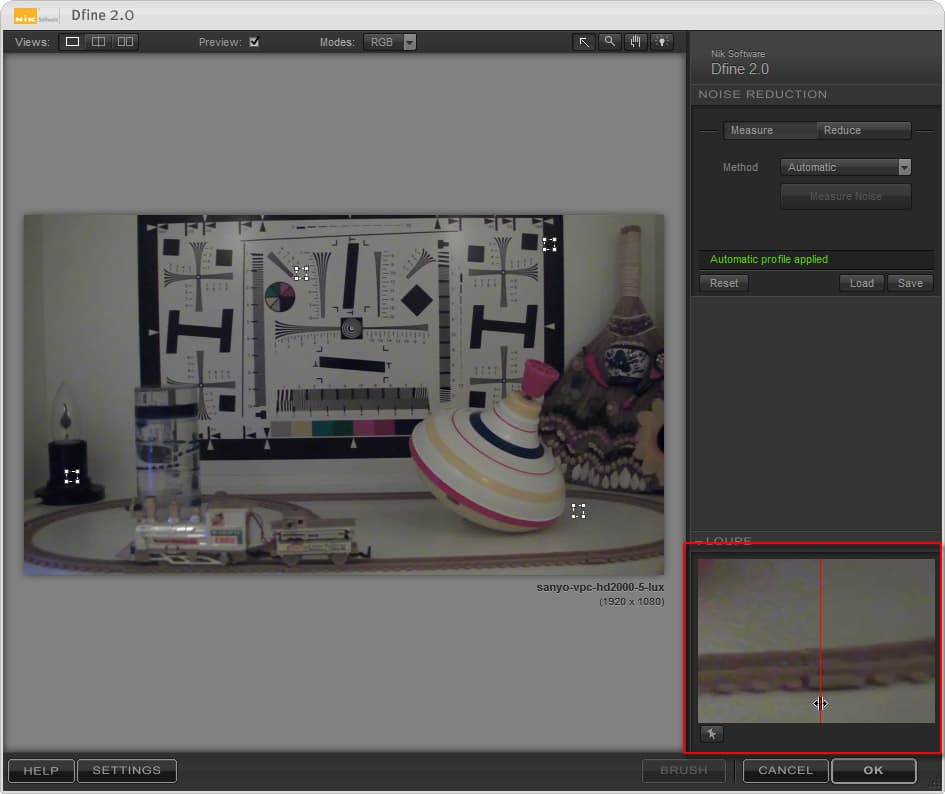Click the loupe red split divider handle
This screenshot has height=794, width=945.
pyautogui.click(x=820, y=703)
